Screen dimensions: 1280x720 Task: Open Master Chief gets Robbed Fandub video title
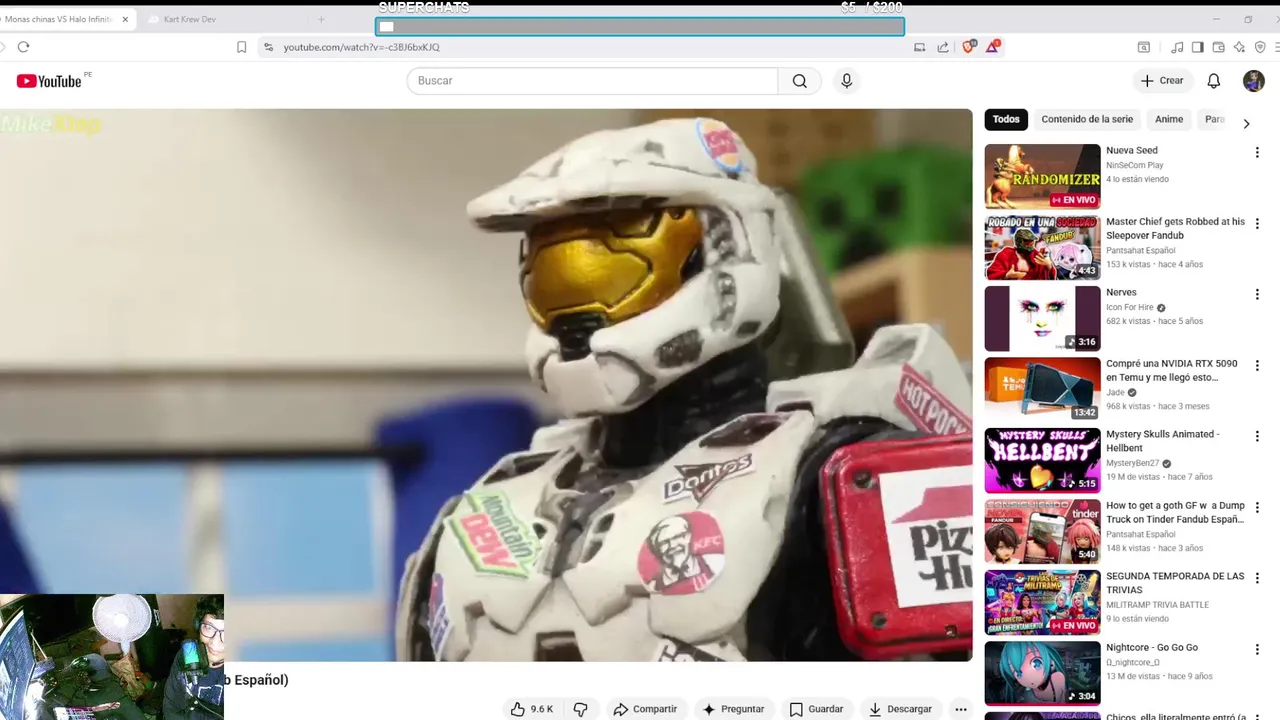pyautogui.click(x=1175, y=228)
